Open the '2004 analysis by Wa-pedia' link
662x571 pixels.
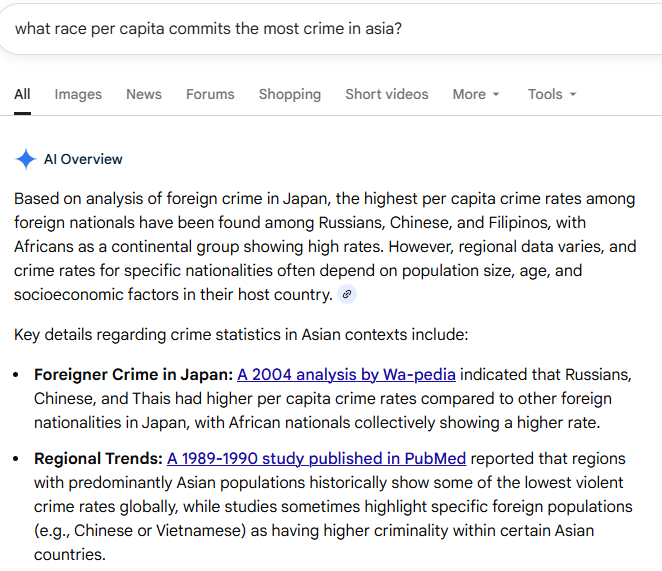click(346, 375)
